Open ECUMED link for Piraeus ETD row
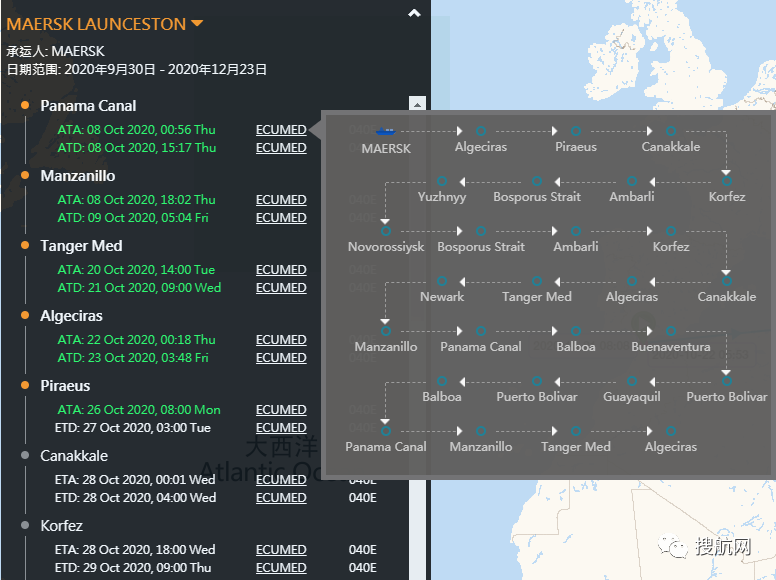 (x=281, y=428)
